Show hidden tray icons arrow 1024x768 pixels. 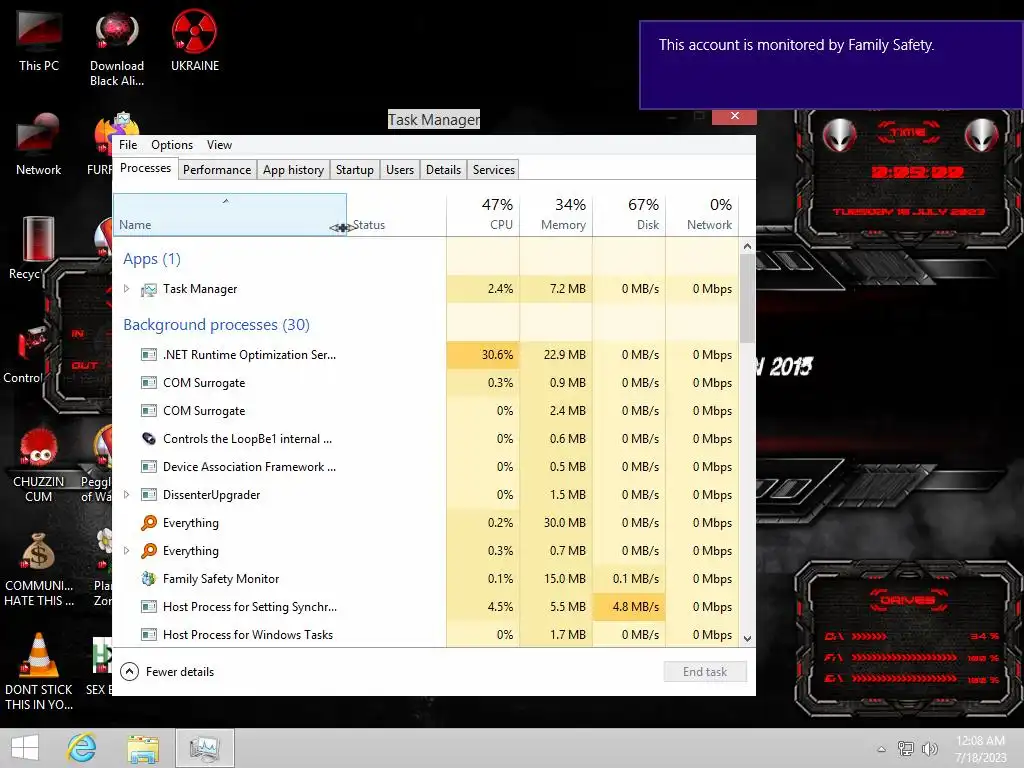[882, 749]
